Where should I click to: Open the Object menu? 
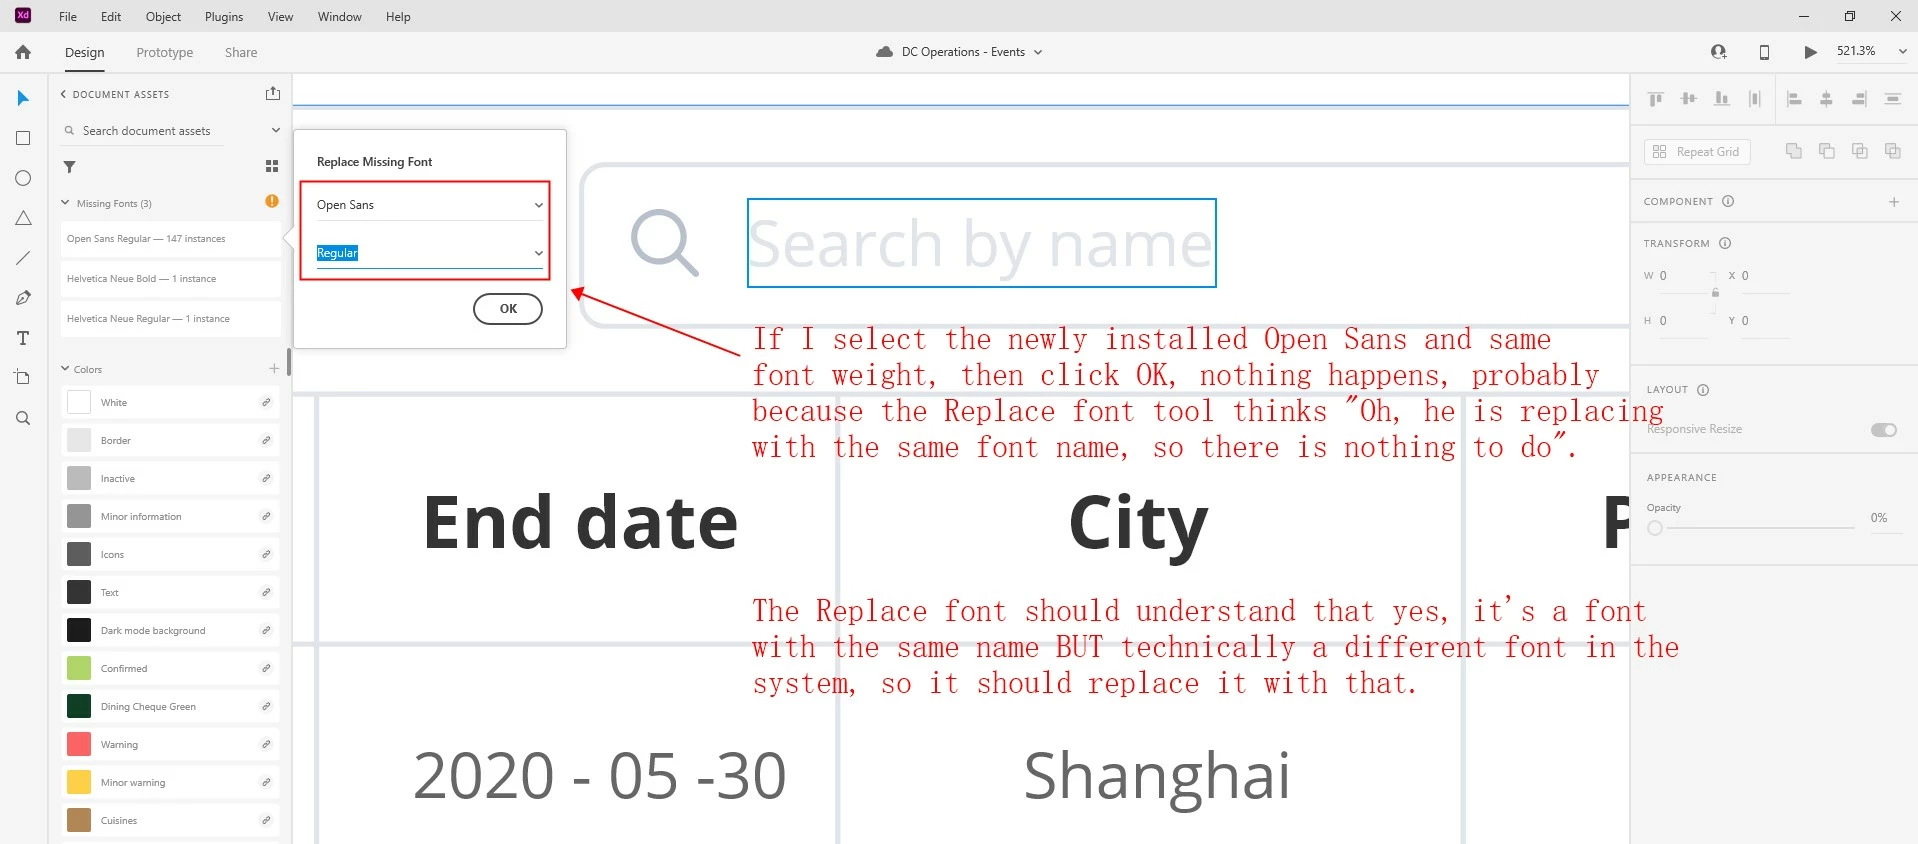tap(163, 17)
